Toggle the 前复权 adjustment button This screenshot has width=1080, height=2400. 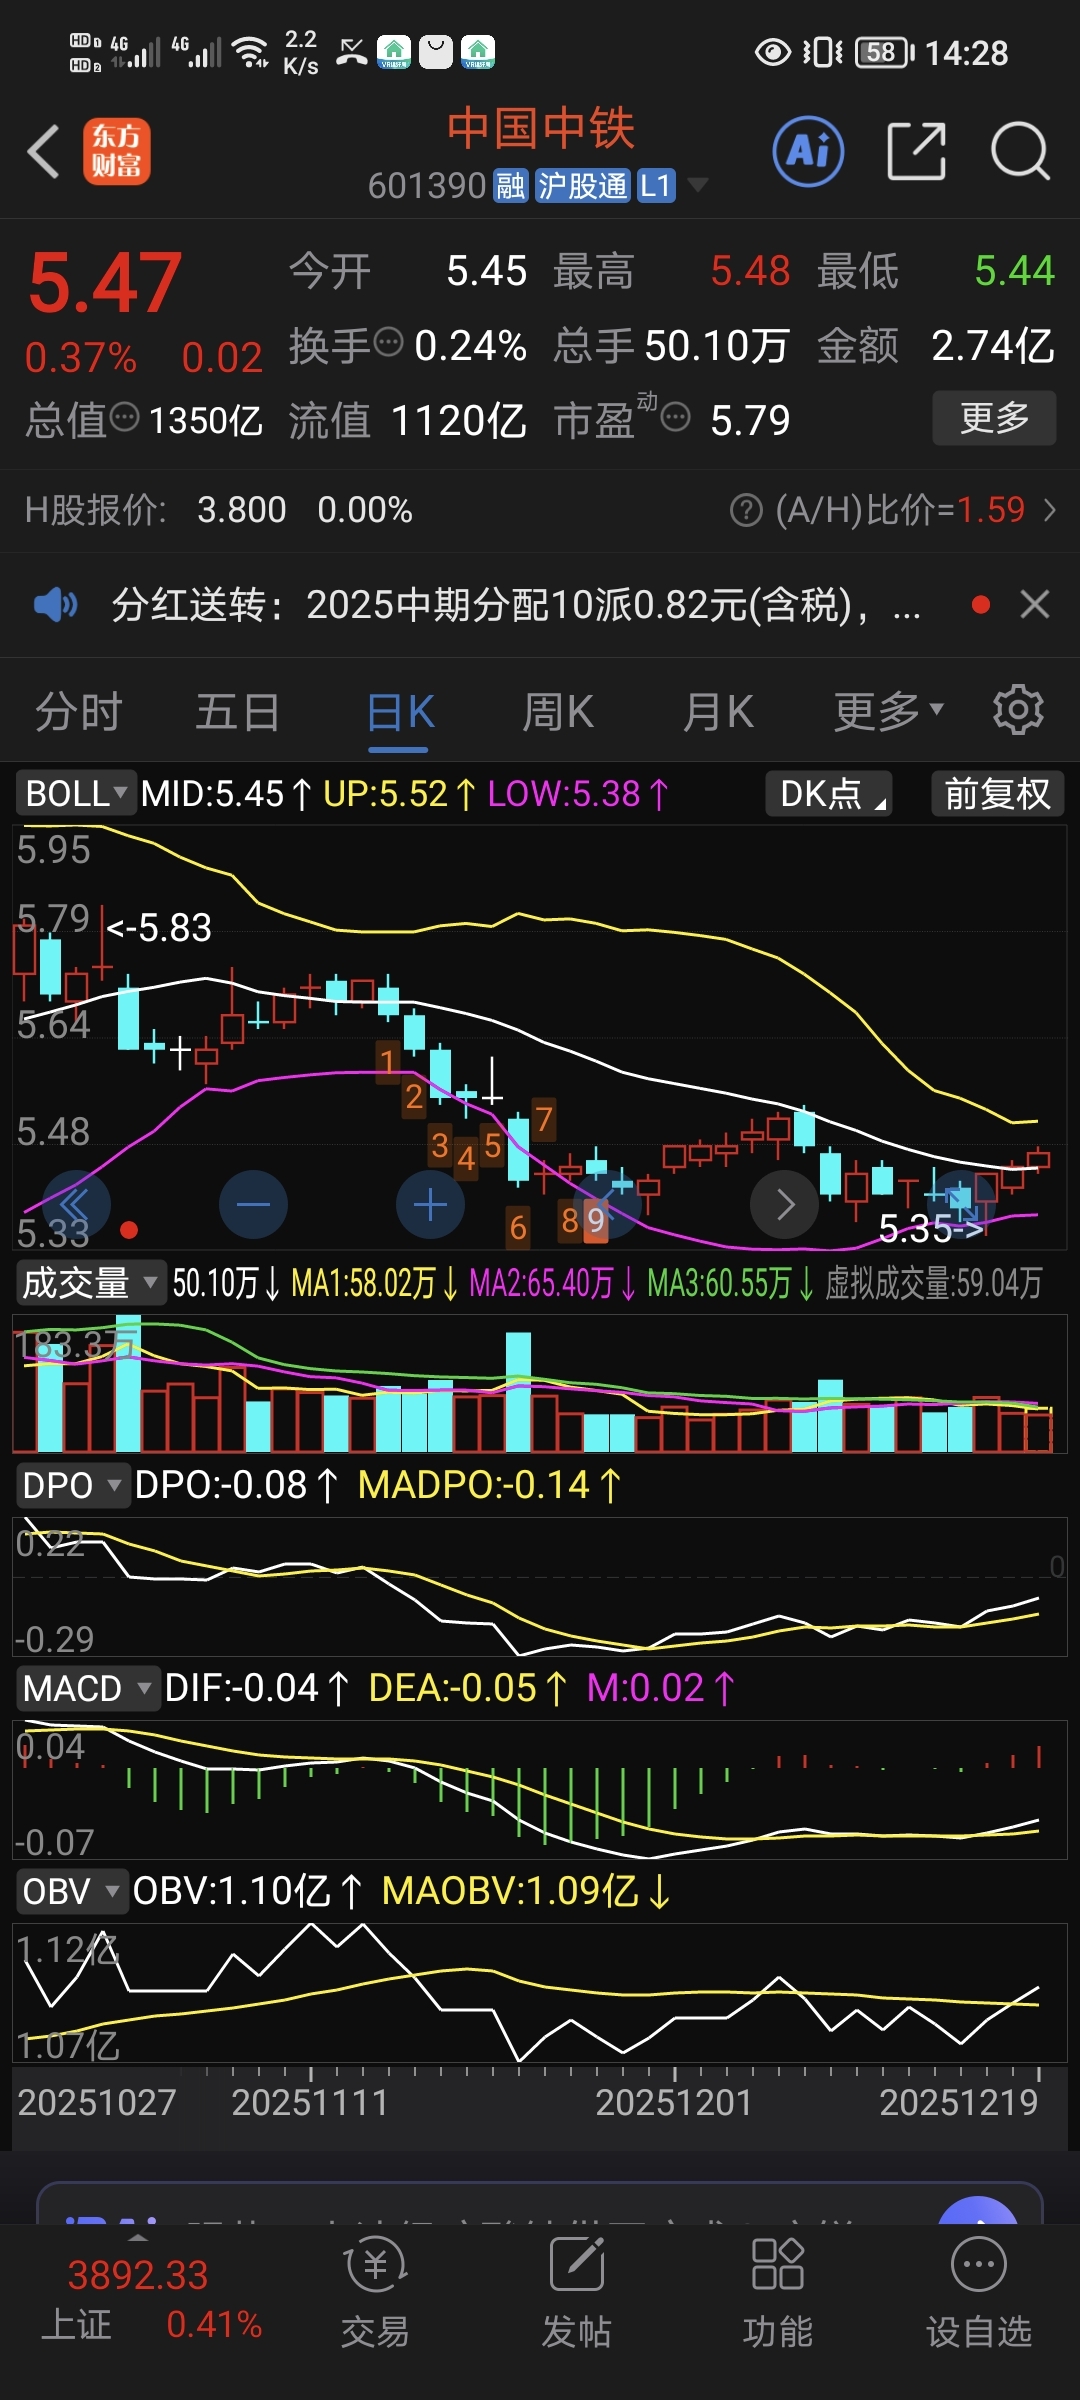(997, 794)
